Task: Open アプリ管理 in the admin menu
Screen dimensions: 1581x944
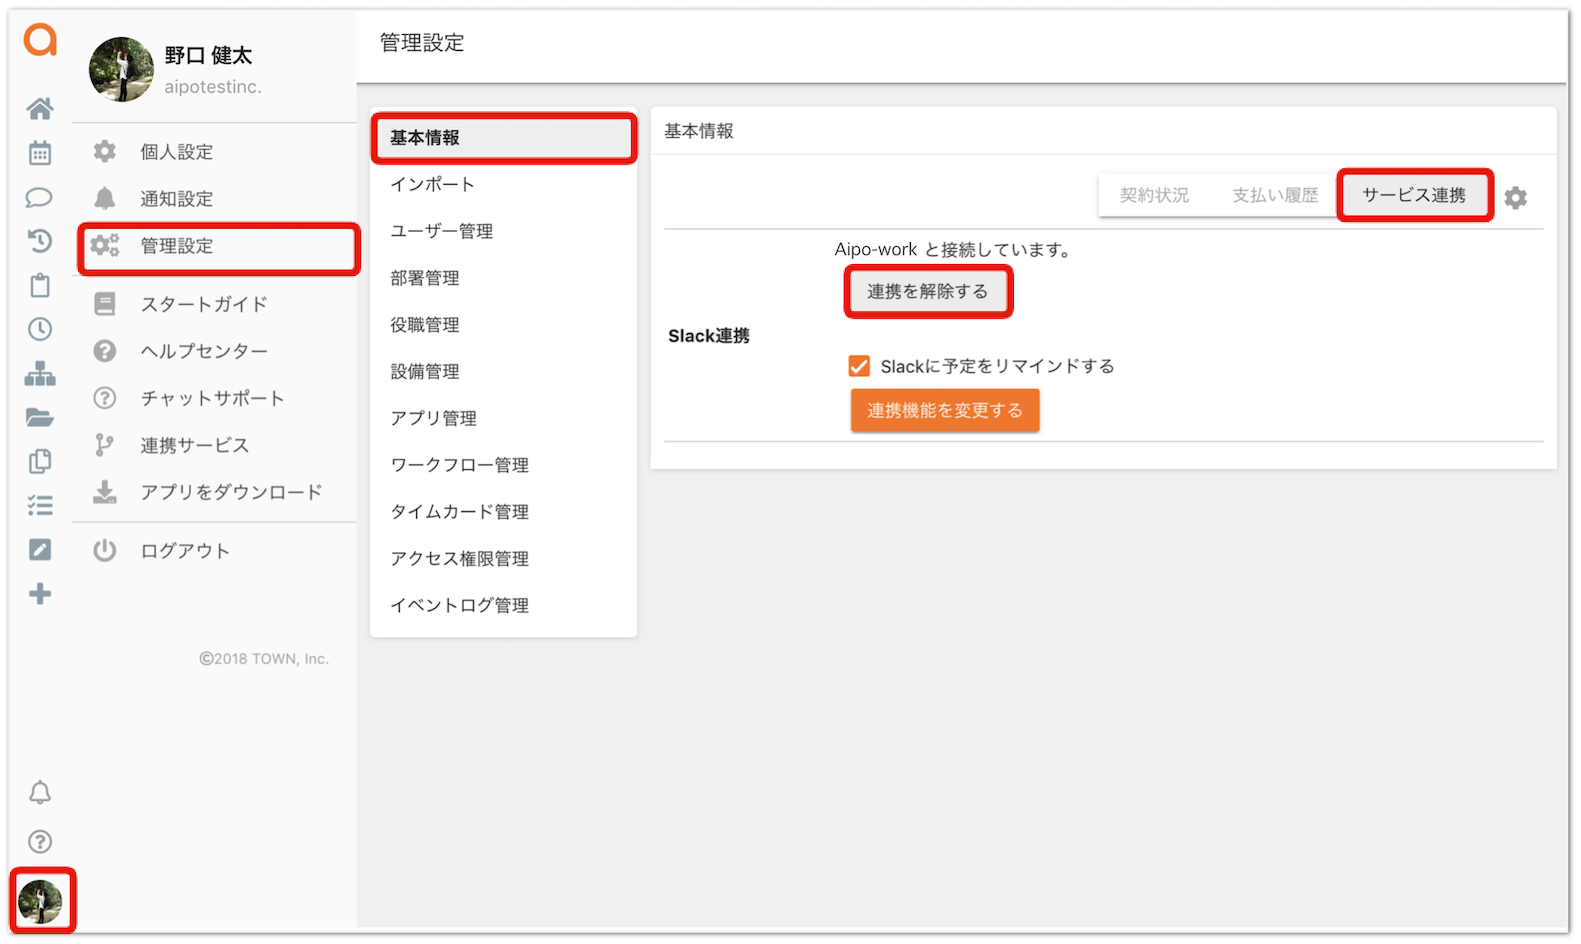Action: pos(504,418)
